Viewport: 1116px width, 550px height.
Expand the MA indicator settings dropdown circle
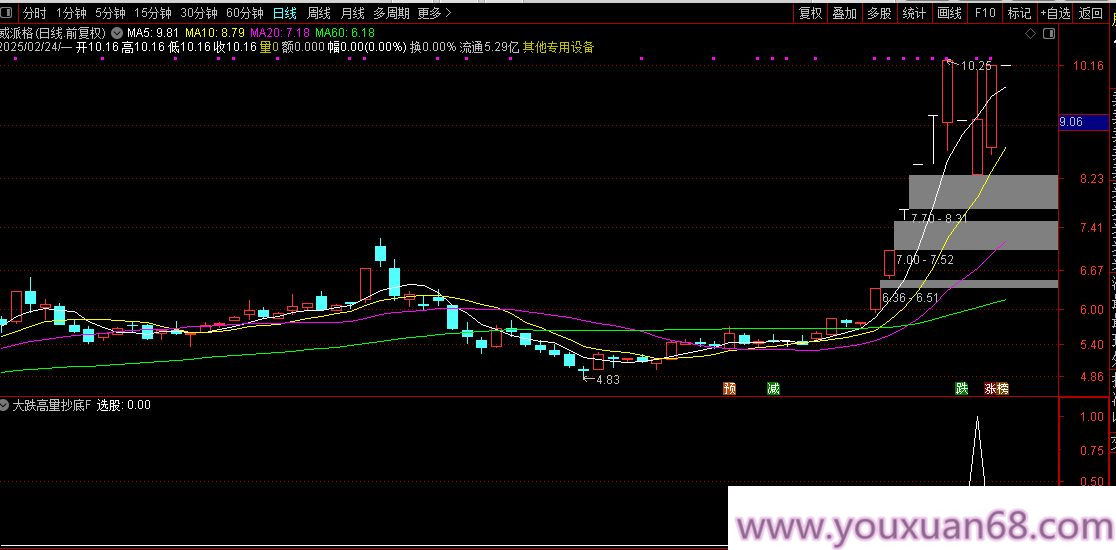[117, 33]
